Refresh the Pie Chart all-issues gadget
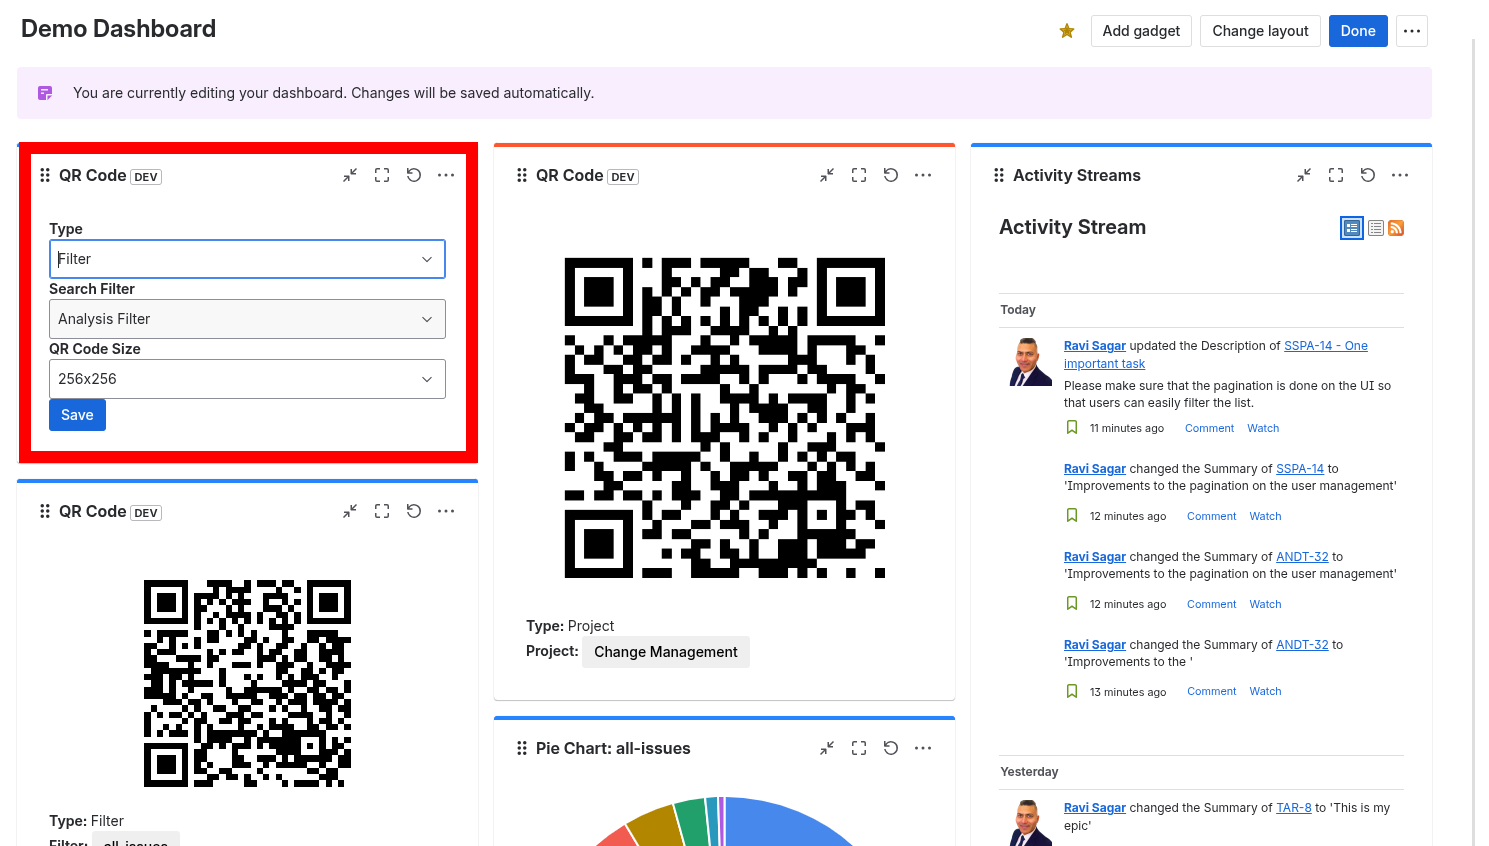 point(891,748)
